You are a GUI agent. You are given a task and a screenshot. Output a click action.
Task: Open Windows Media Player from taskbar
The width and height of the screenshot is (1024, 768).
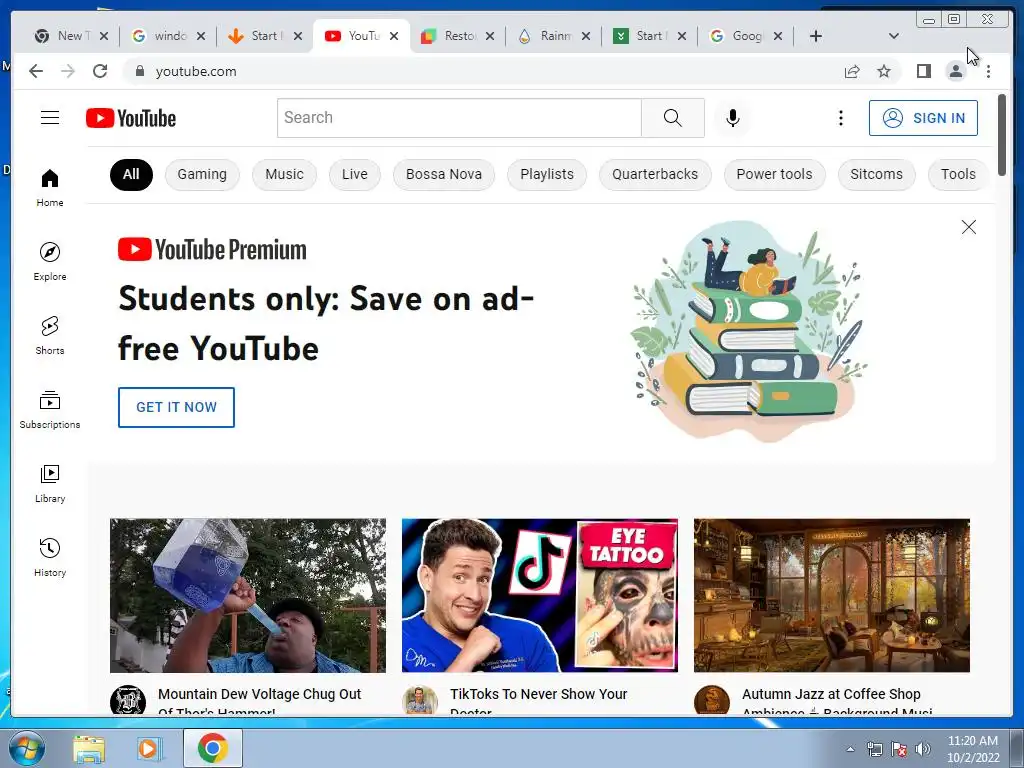tap(150, 749)
